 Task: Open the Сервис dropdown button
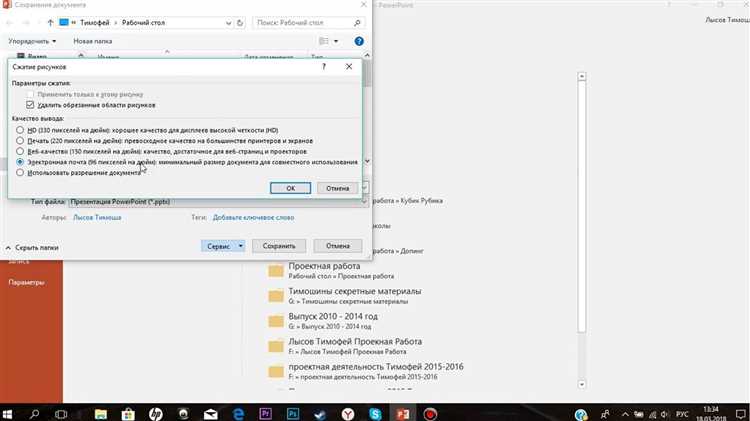click(x=223, y=246)
